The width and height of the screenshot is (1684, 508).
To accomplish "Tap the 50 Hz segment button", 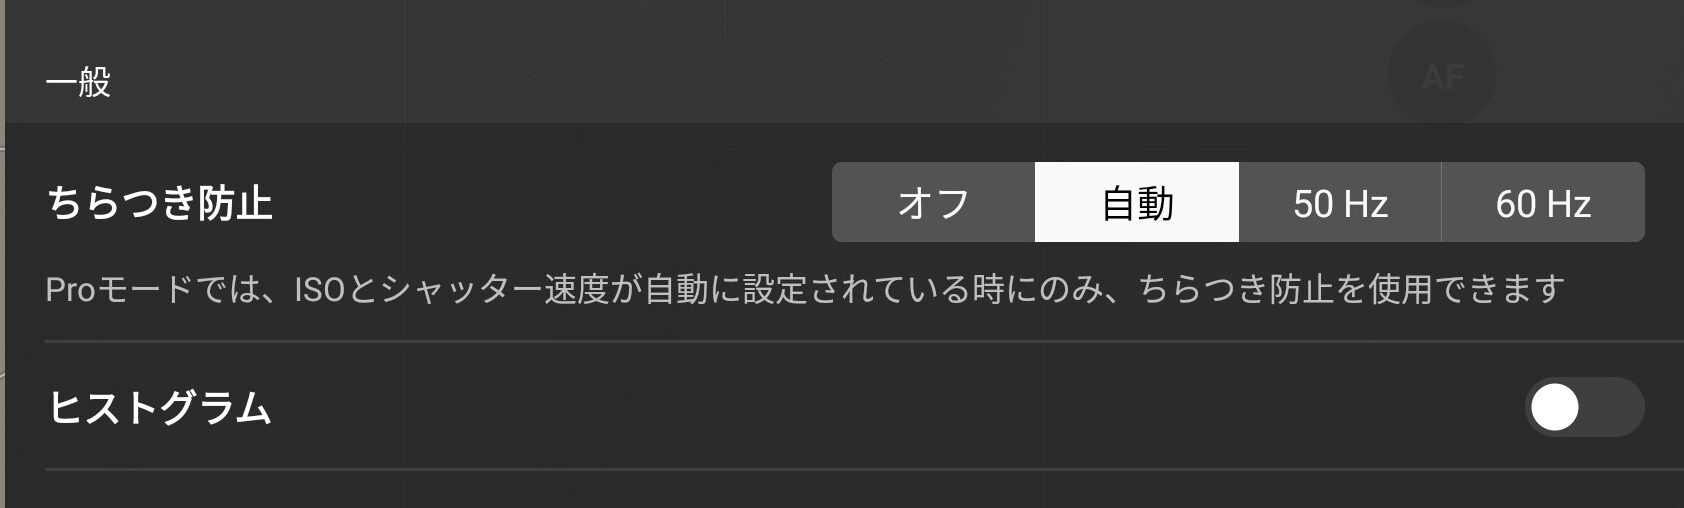I will (x=1340, y=203).
